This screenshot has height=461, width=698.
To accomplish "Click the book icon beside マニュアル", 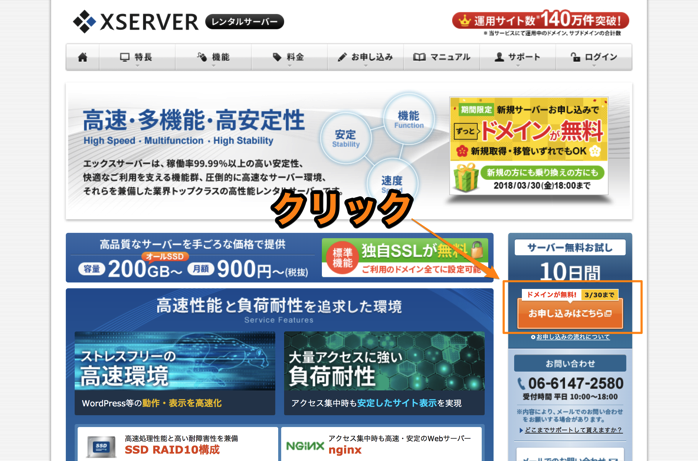I will [419, 57].
